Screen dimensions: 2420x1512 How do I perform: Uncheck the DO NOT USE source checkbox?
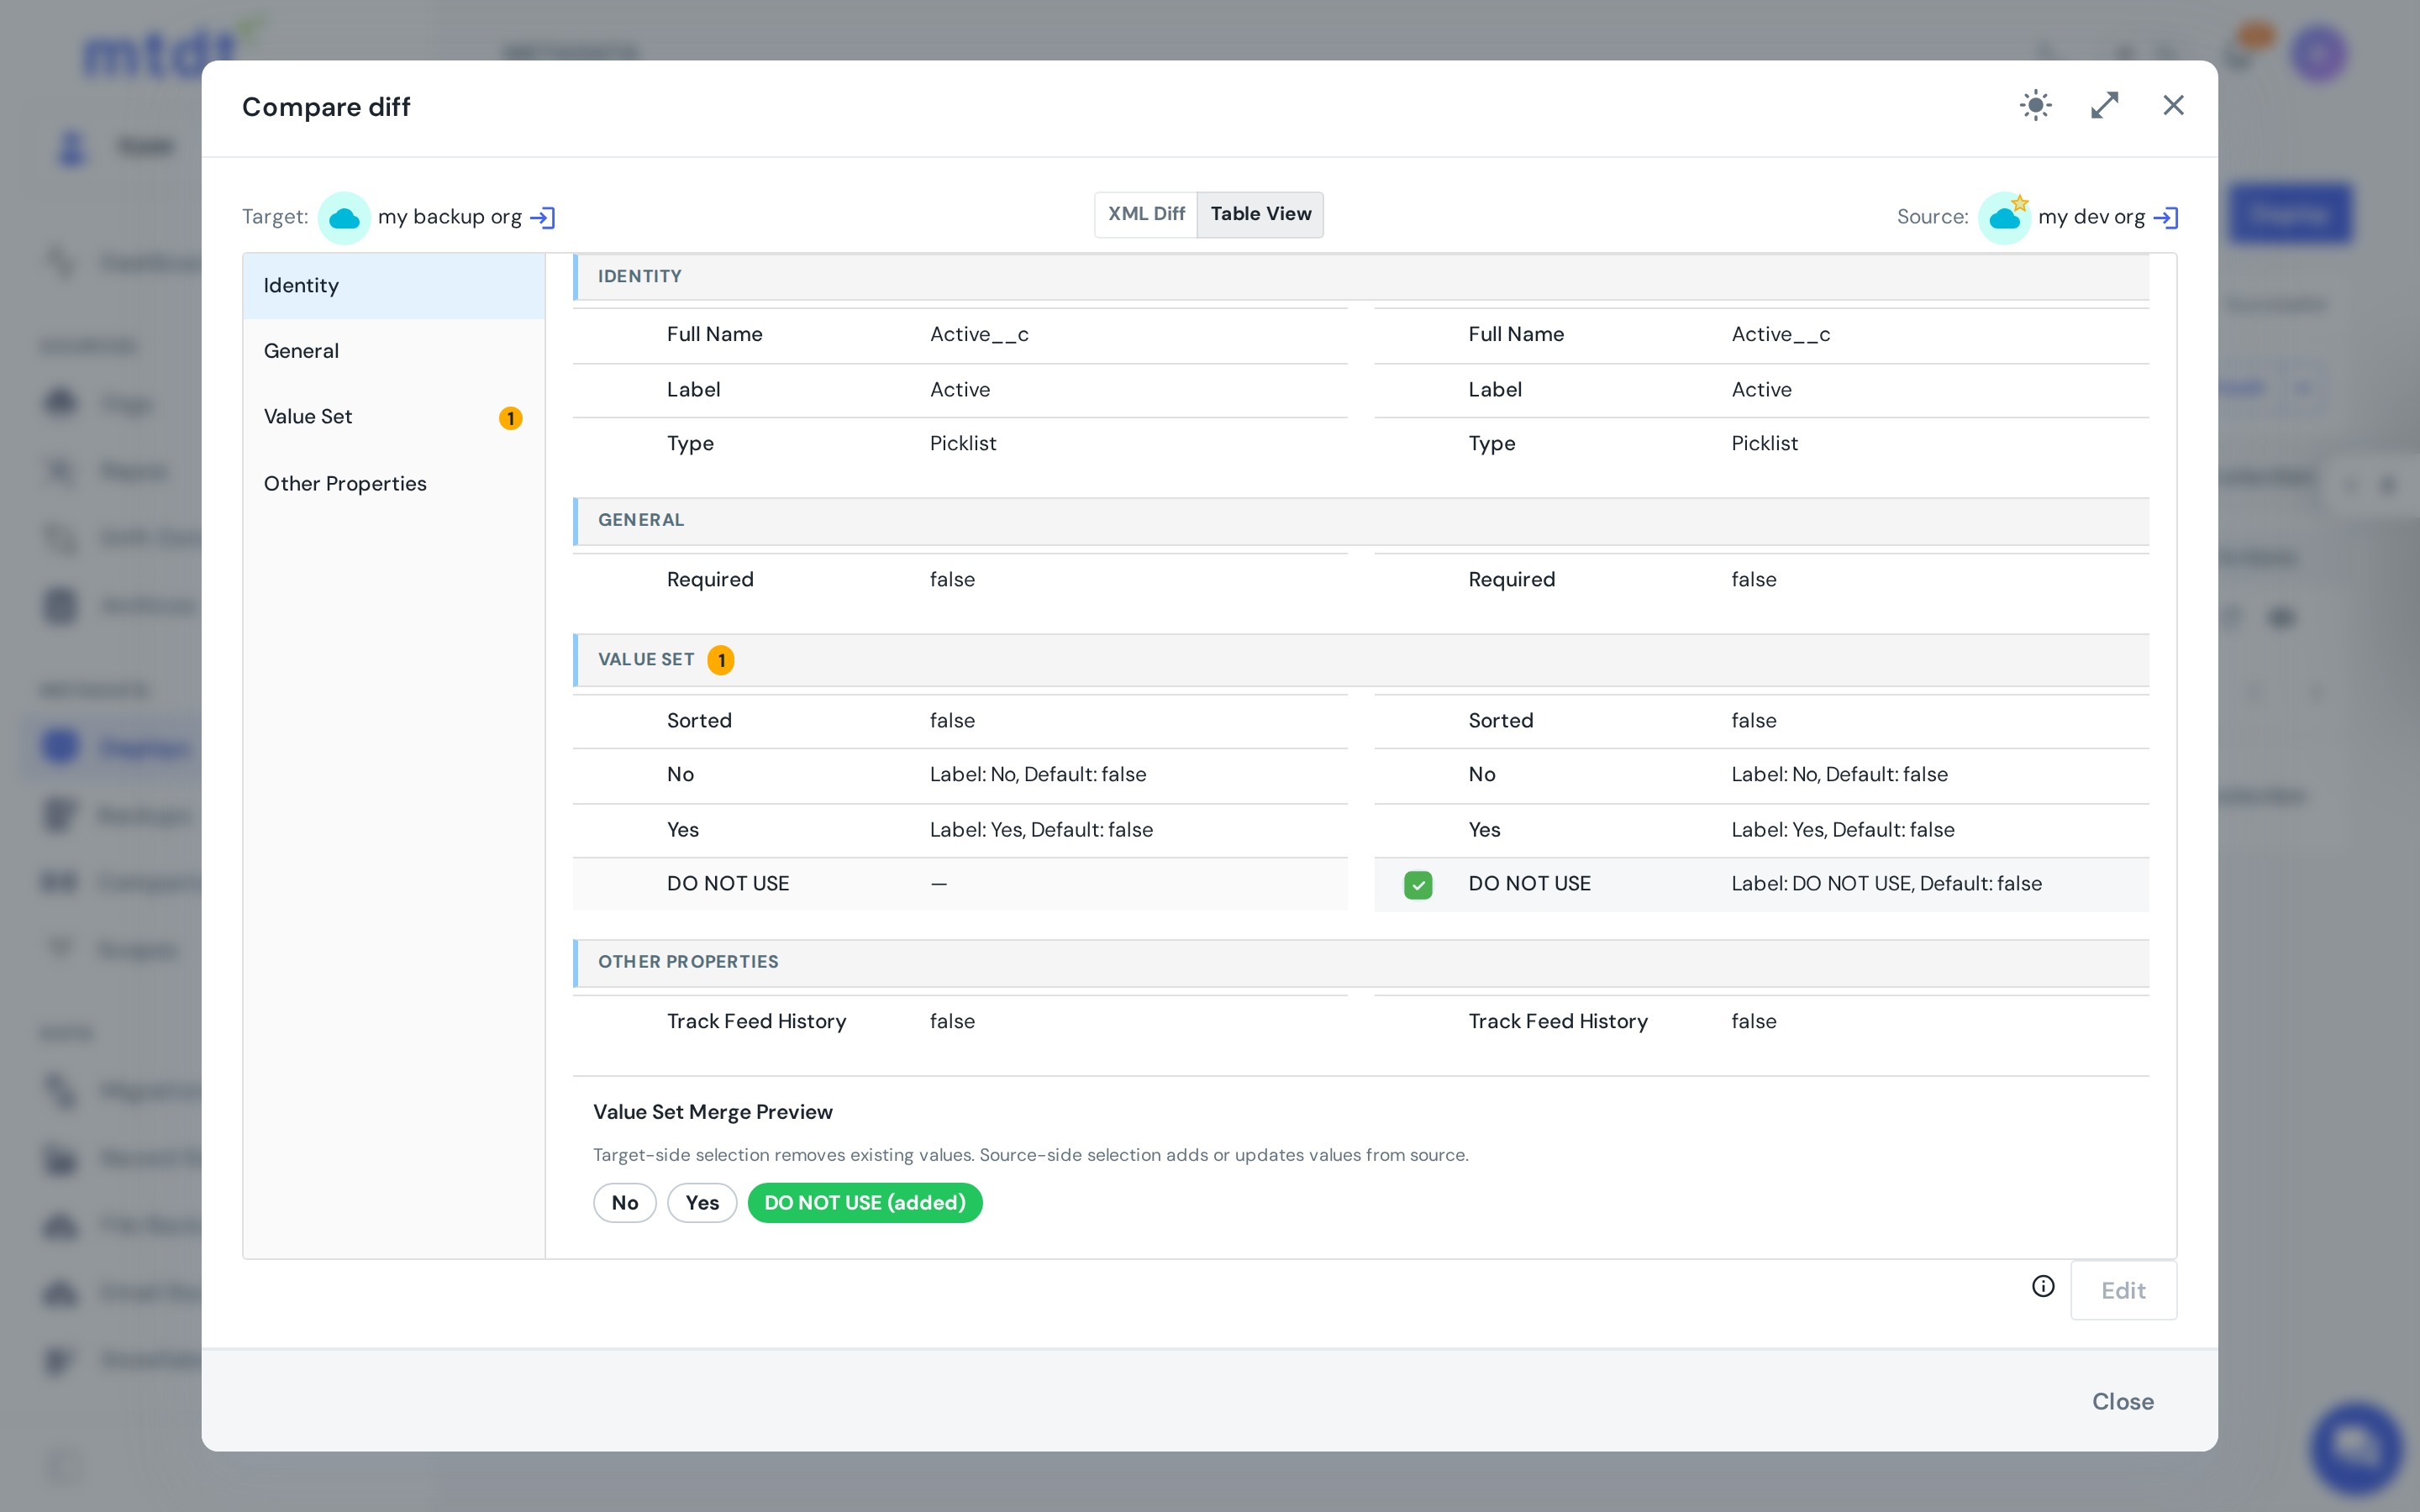(x=1418, y=885)
